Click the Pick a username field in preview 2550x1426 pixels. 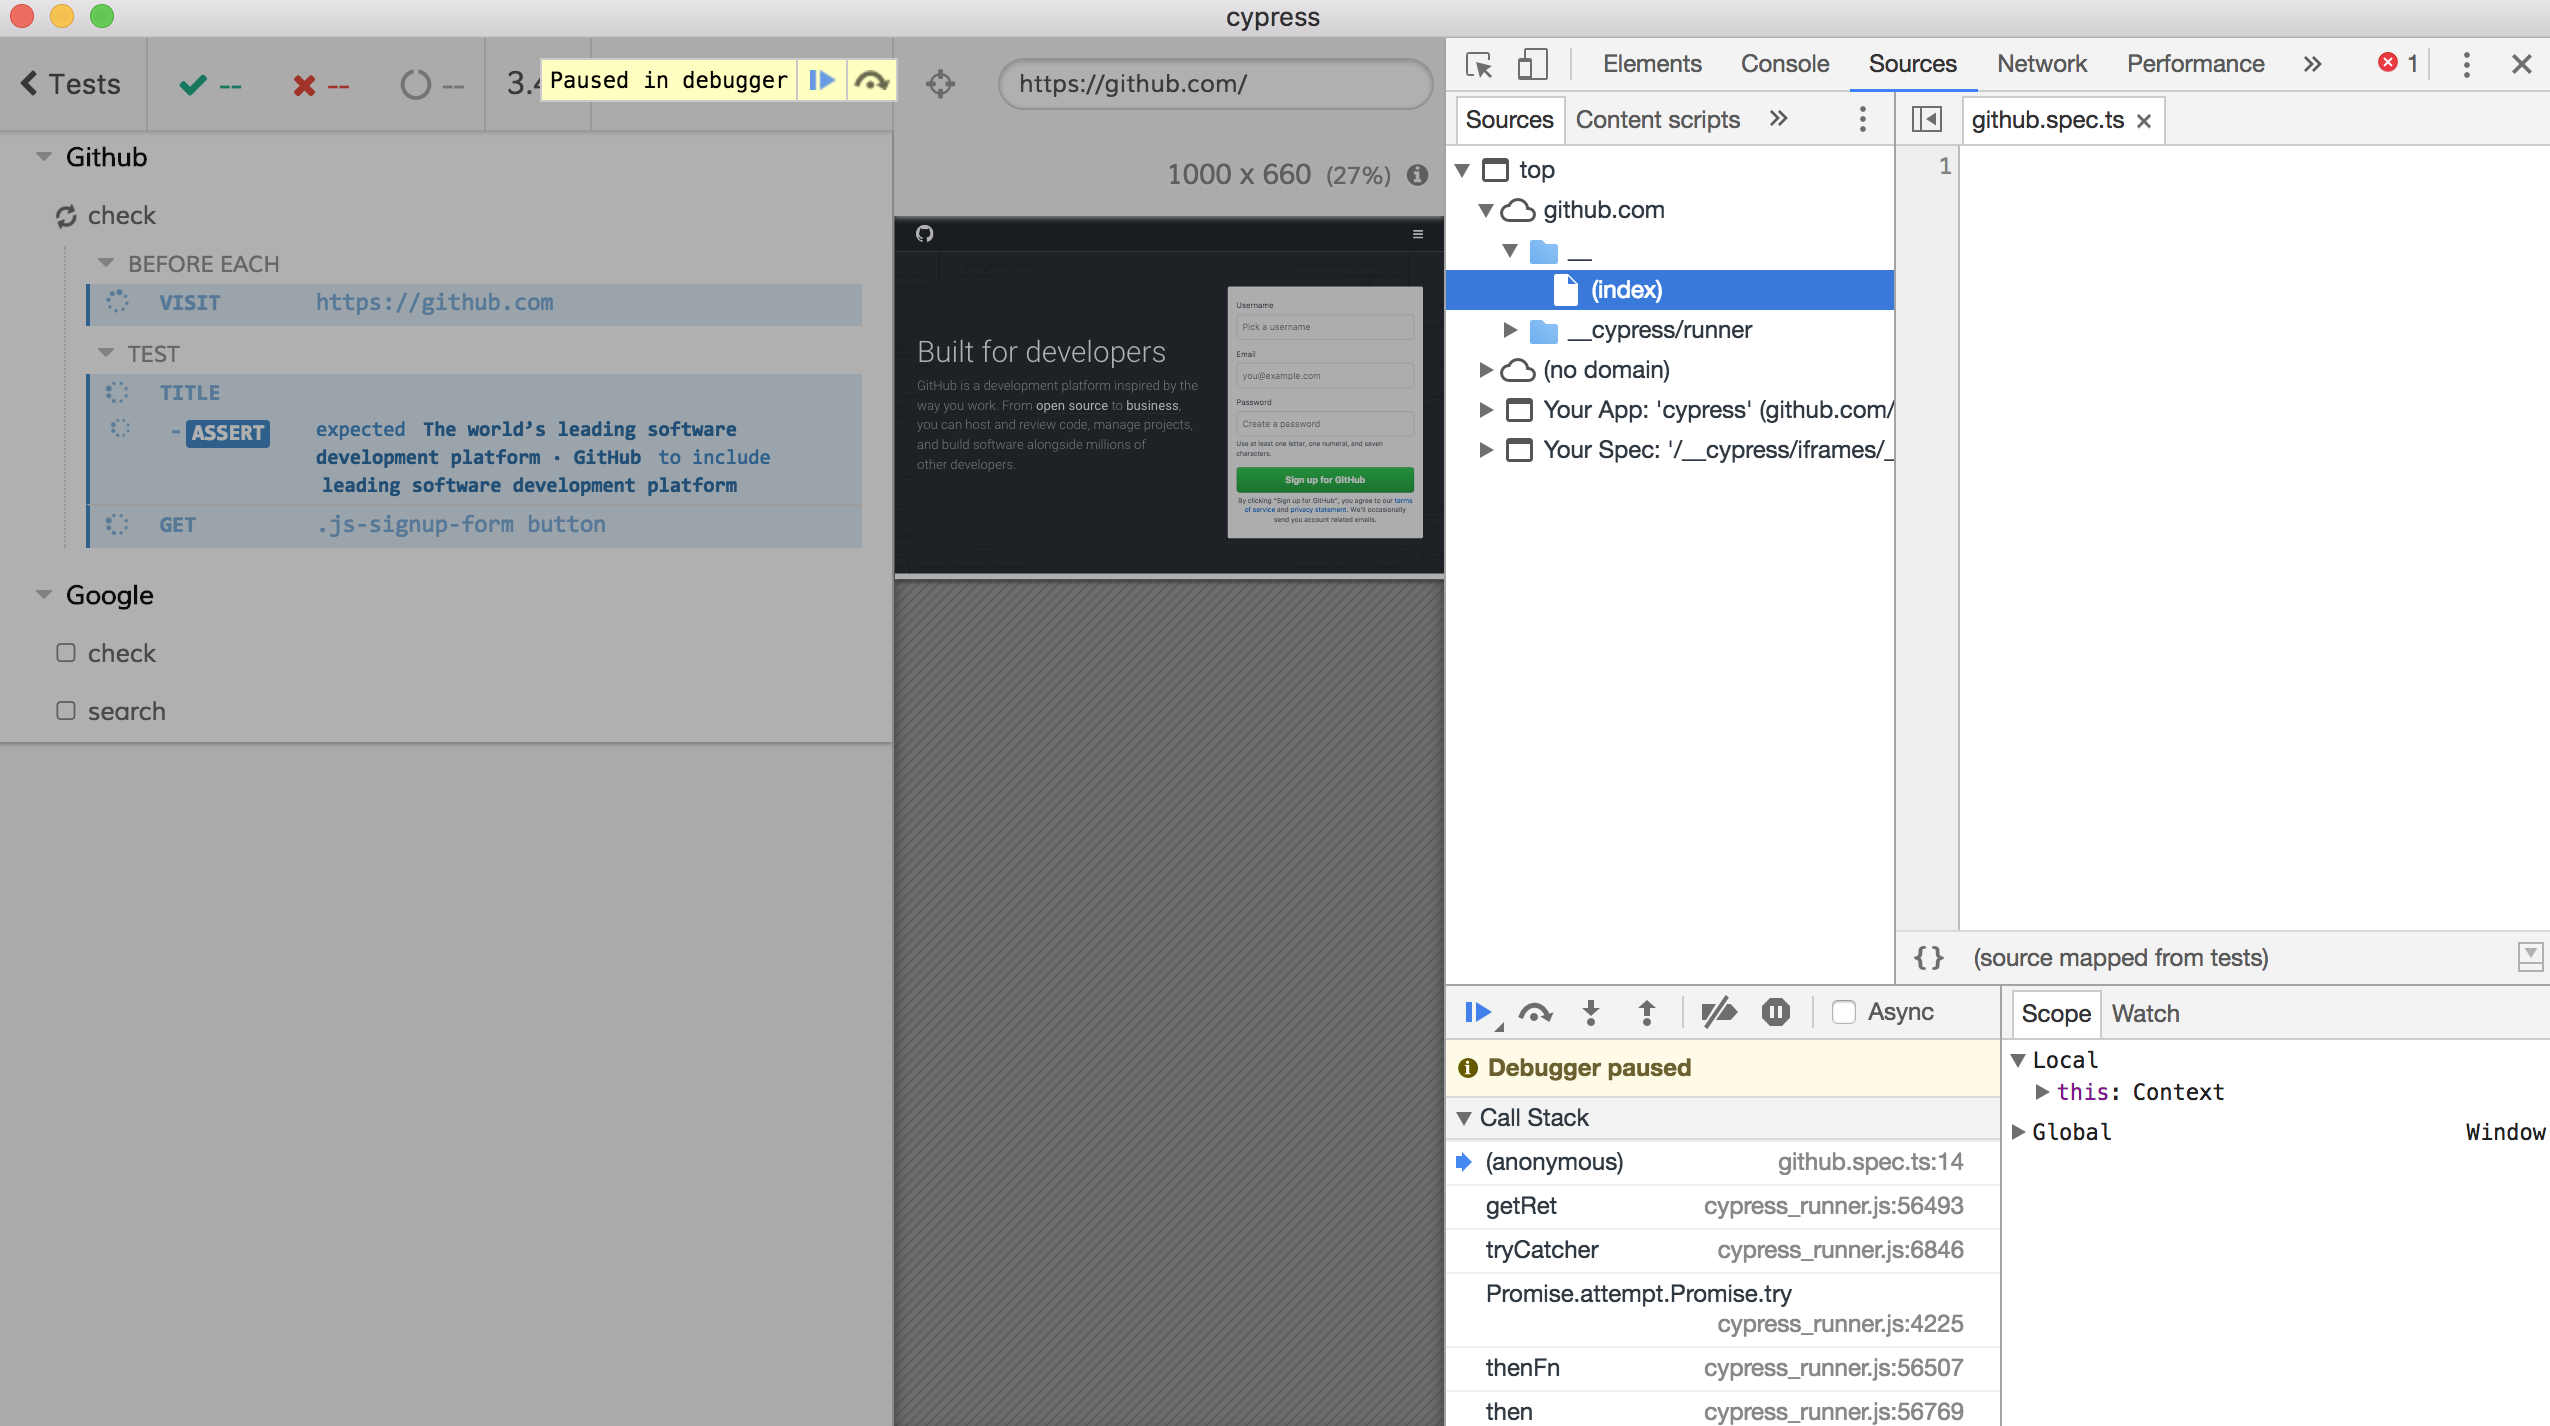click(1324, 327)
